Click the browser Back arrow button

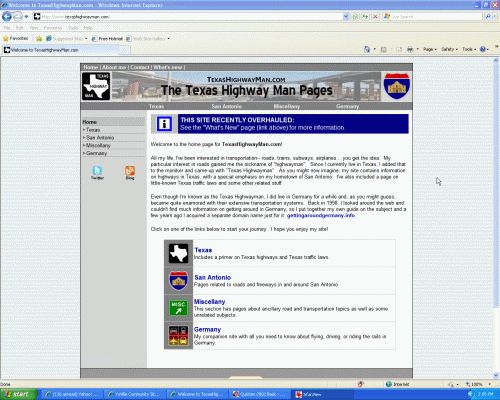[7, 16]
